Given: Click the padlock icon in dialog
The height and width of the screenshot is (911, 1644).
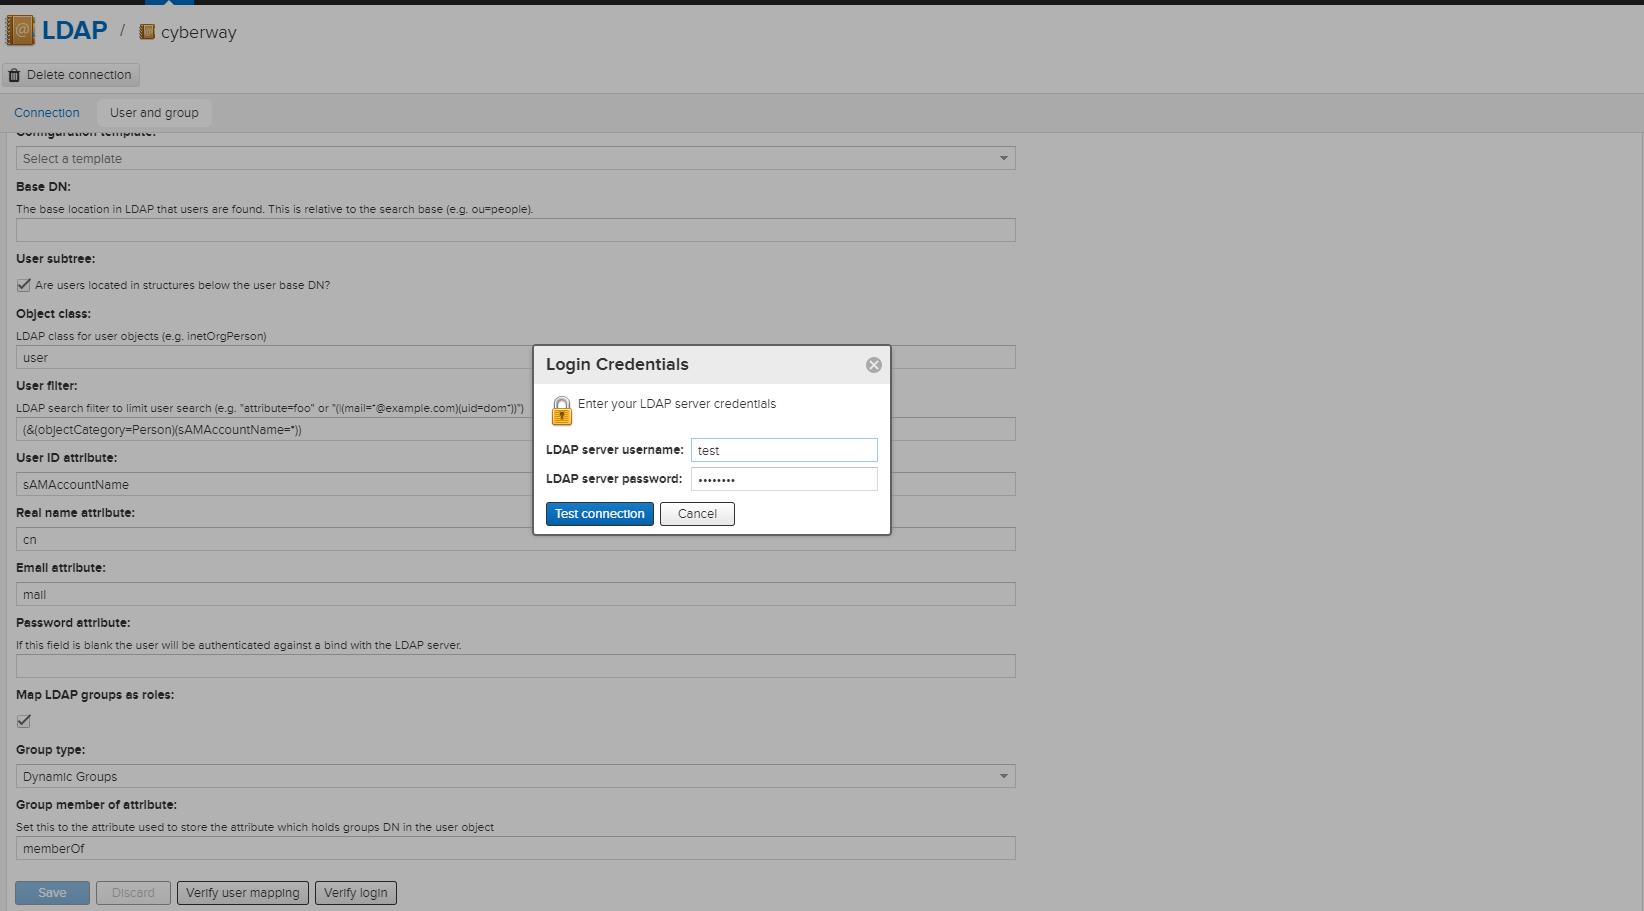Looking at the screenshot, I should pyautogui.click(x=562, y=410).
